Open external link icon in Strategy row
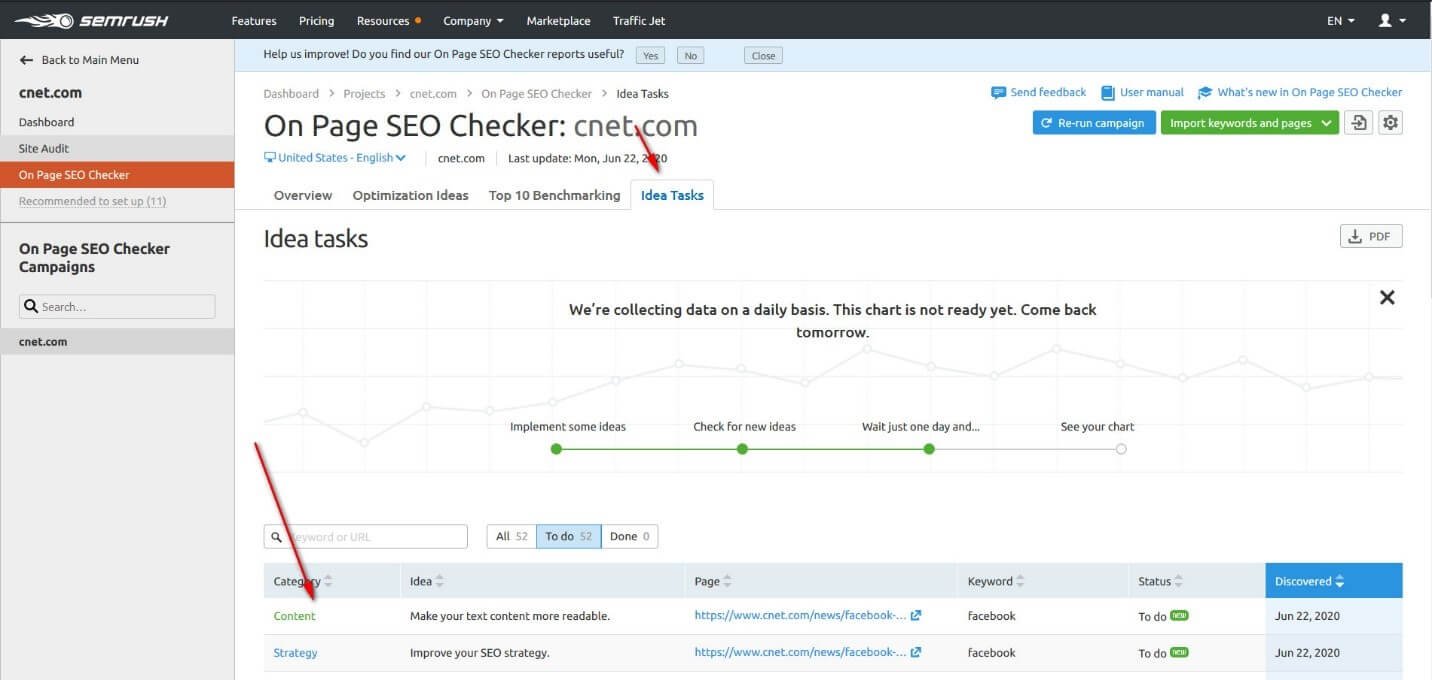The image size is (1432, 680). [x=916, y=652]
